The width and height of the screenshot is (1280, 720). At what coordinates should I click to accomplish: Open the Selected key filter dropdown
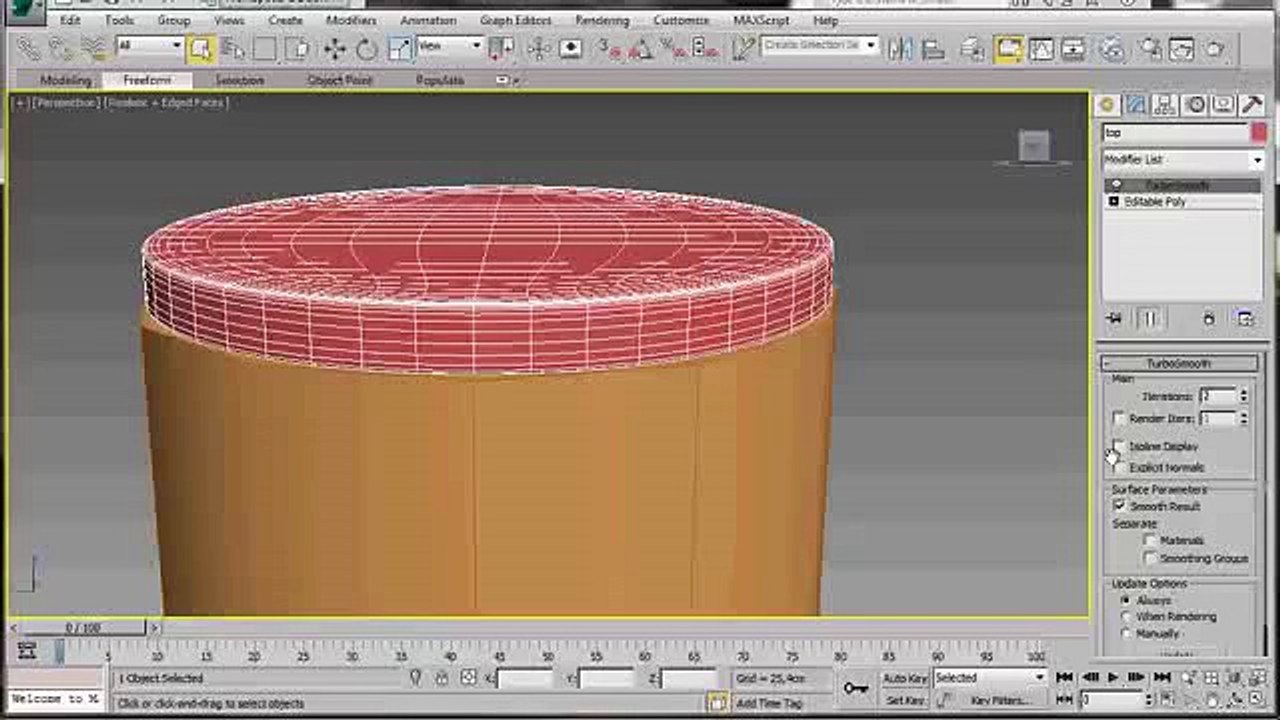pyautogui.click(x=990, y=678)
